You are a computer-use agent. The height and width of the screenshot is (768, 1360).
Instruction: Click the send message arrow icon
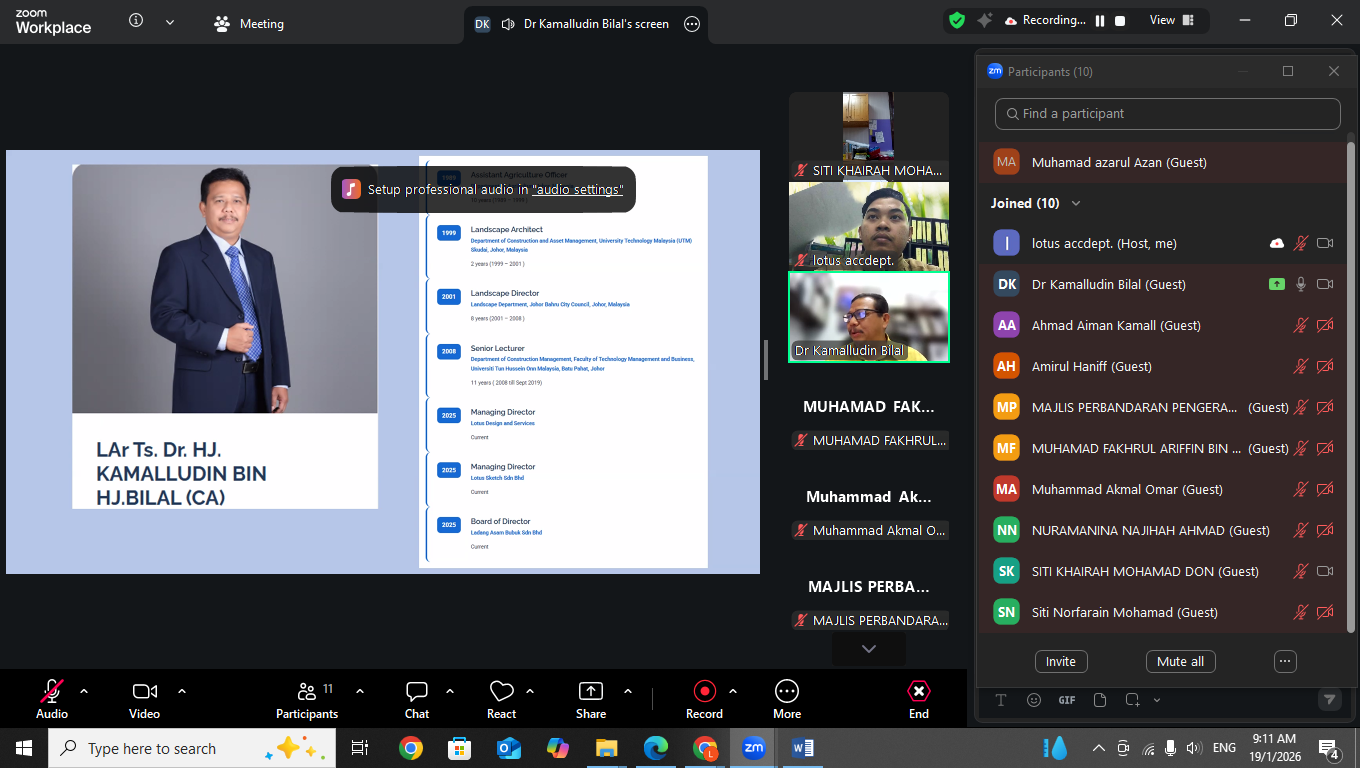click(x=1329, y=700)
